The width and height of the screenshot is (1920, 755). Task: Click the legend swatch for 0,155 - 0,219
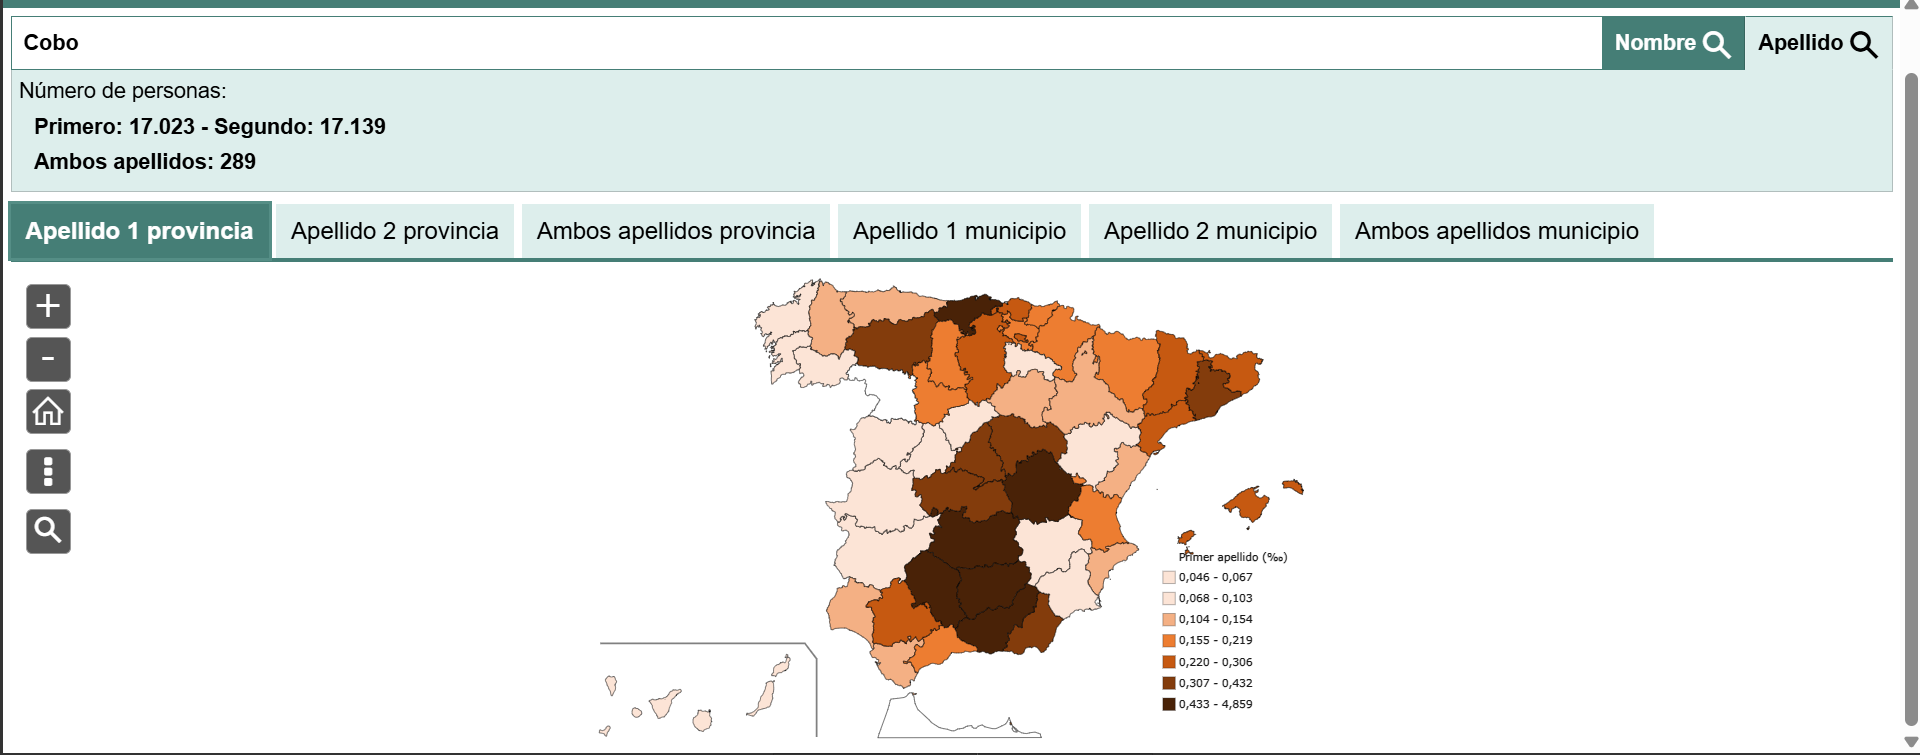tap(1168, 640)
